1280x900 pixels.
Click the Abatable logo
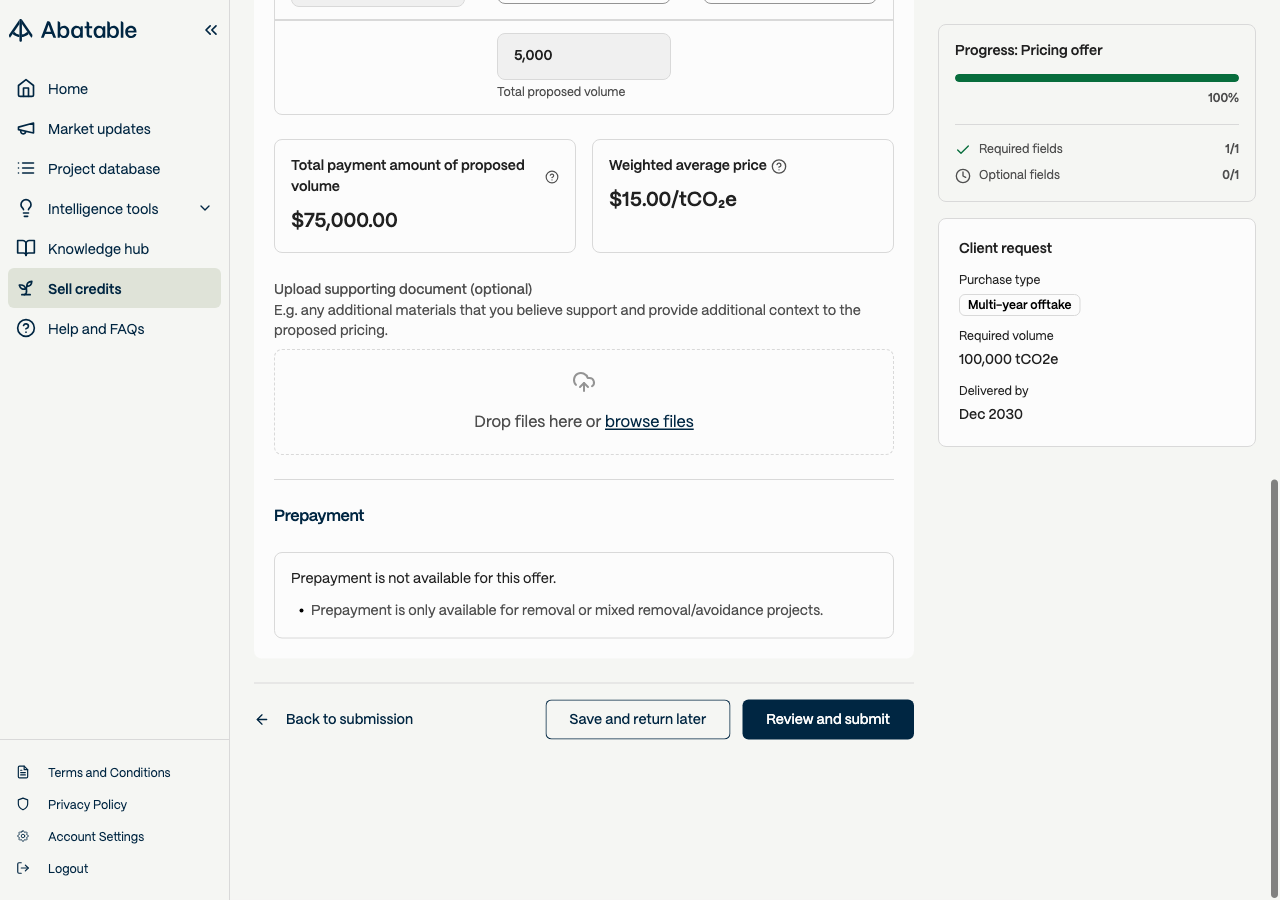[73, 30]
